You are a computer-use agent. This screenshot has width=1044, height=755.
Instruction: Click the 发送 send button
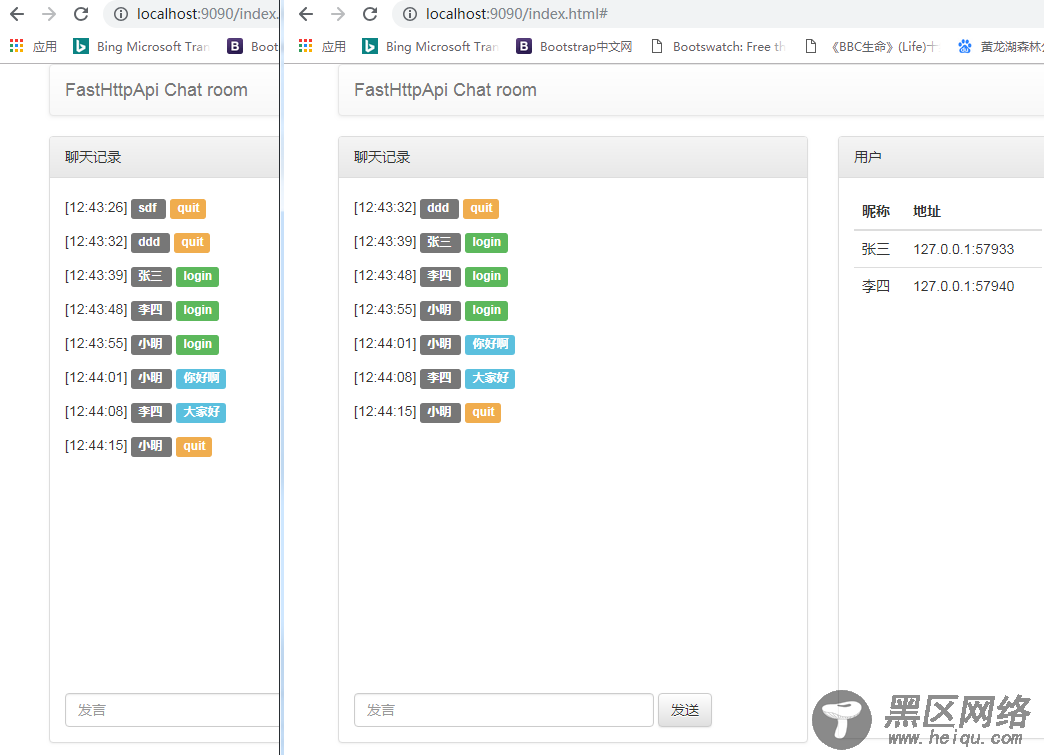[684, 710]
